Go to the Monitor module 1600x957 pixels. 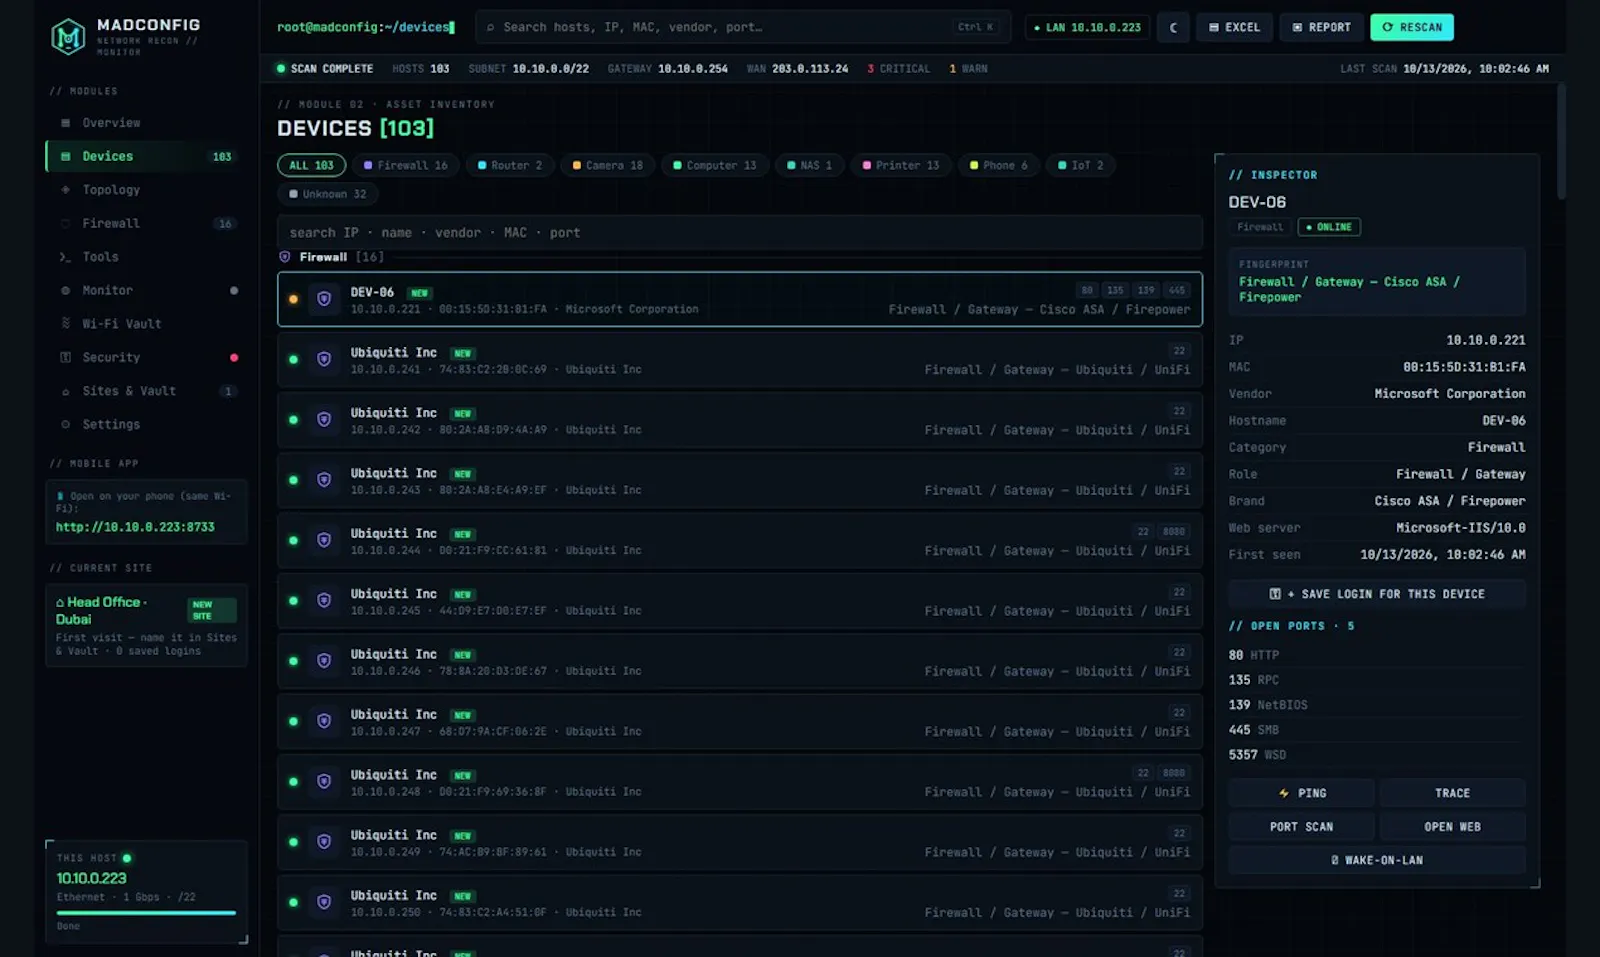tap(146, 291)
